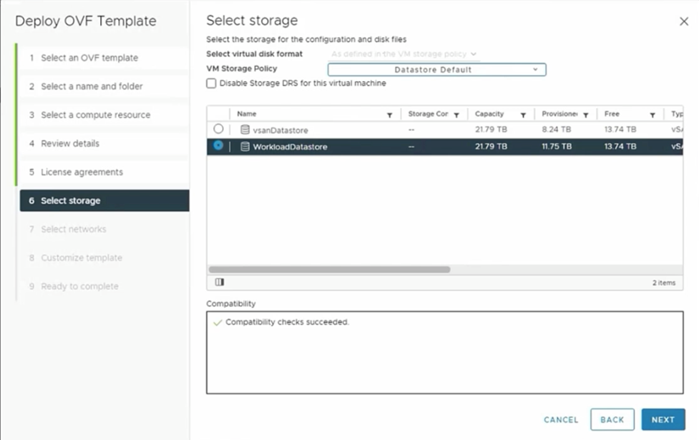Click the Free column filter icon
Screen dimensions: 699x440
(x=652, y=115)
